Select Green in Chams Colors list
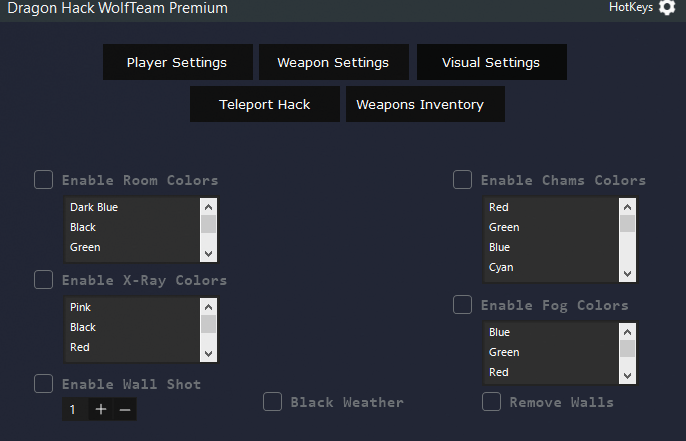 click(x=551, y=227)
